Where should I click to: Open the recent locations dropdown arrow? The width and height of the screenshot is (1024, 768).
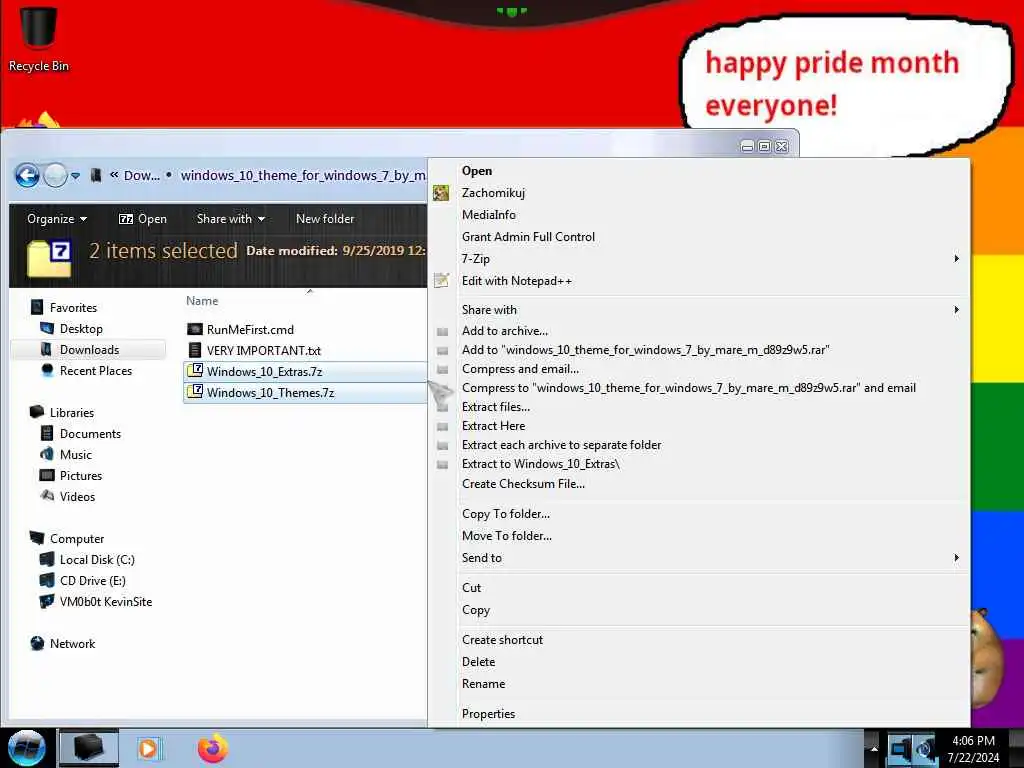76,176
